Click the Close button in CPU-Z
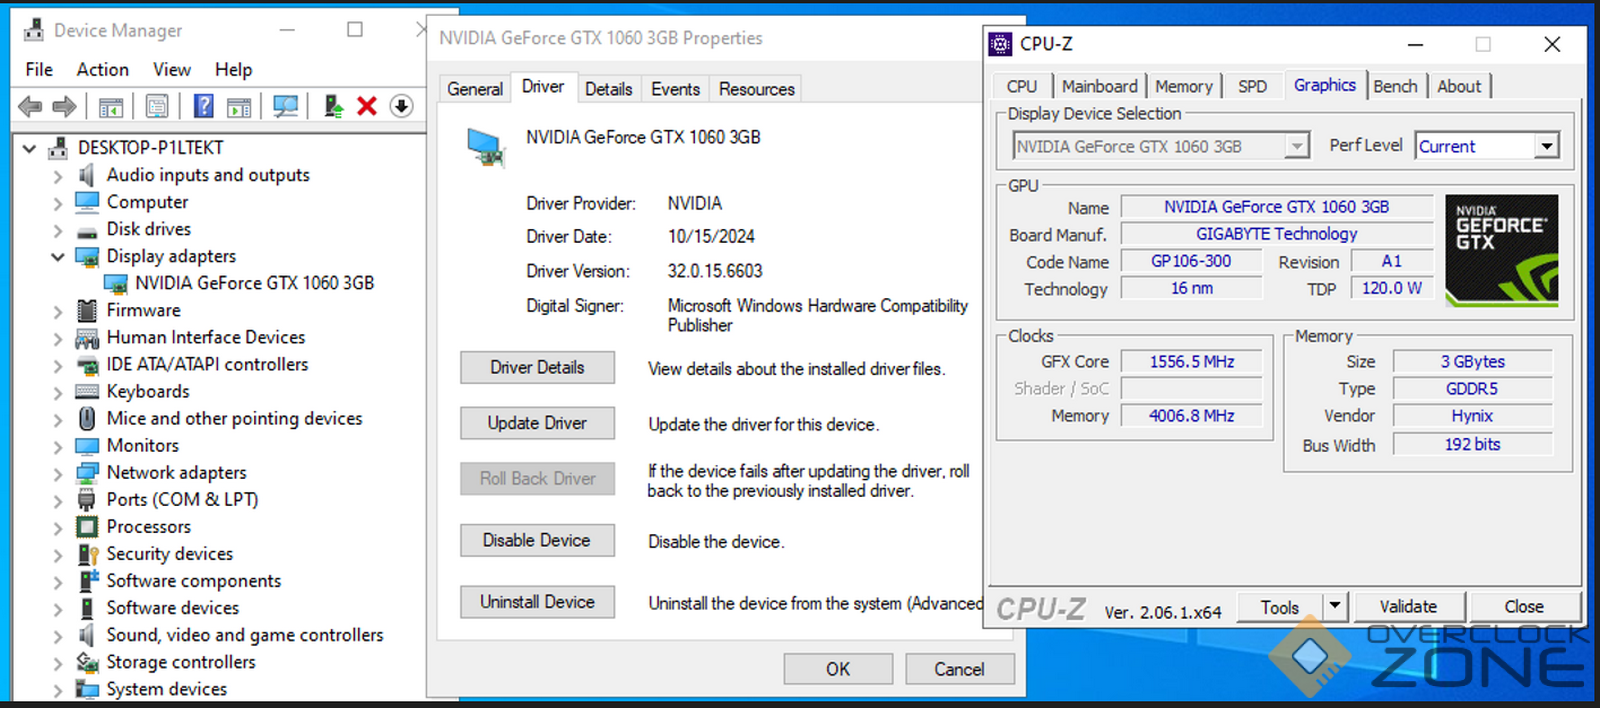The height and width of the screenshot is (708, 1600). (1524, 606)
